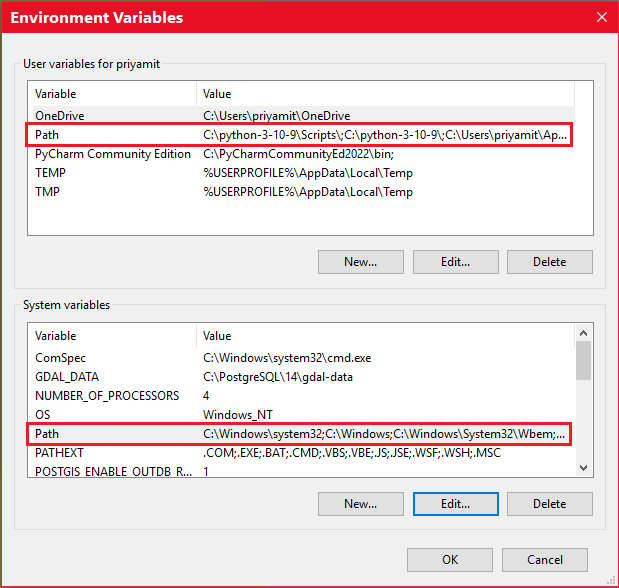Select the system Path variable with Windows\system32
The height and width of the screenshot is (588, 619).
(304, 434)
